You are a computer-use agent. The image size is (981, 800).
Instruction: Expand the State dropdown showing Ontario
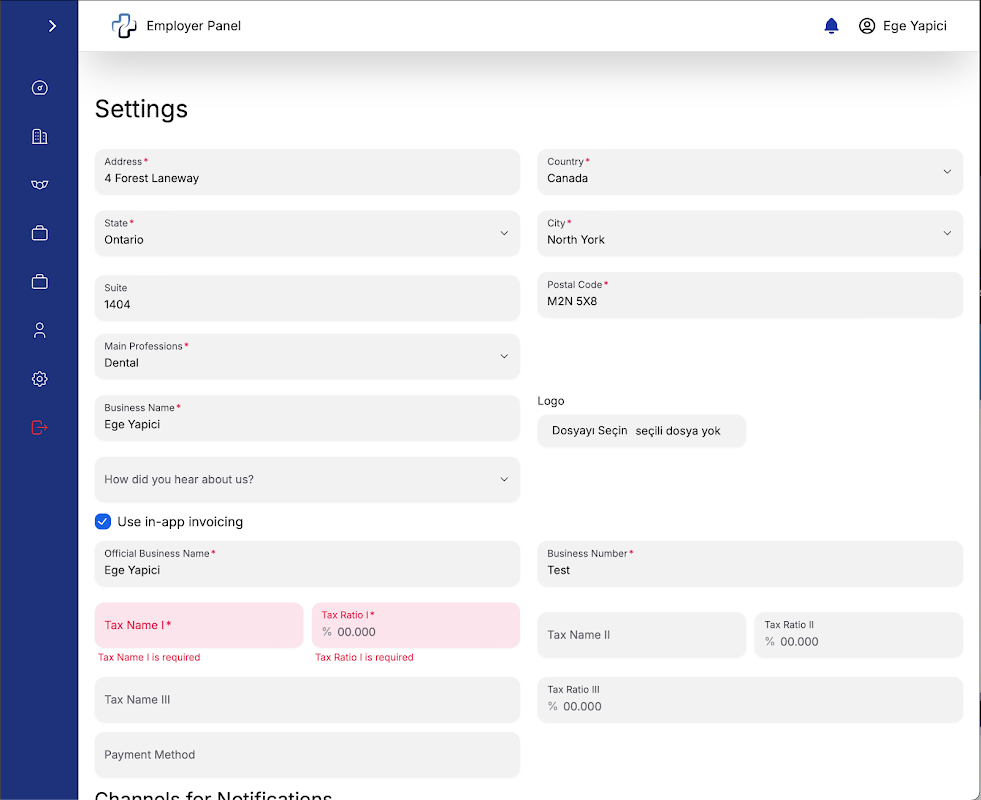coord(307,233)
